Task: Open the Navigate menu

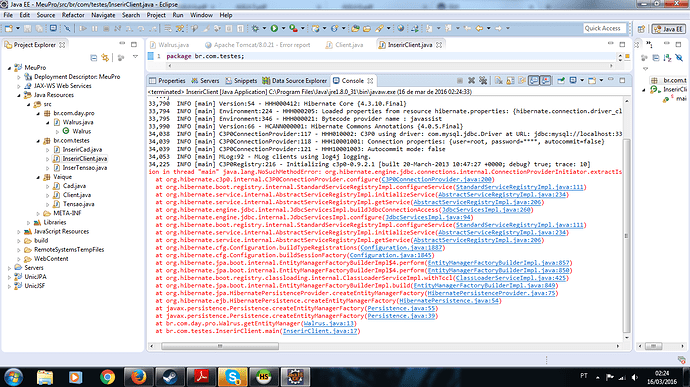Action: 103,15
